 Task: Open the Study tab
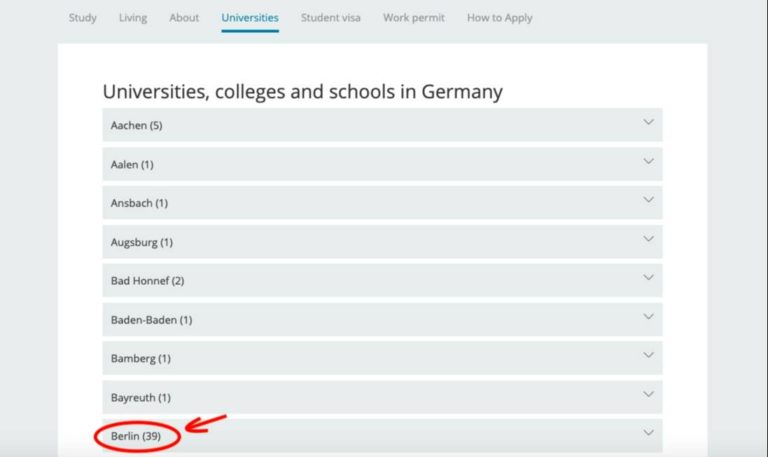pos(82,18)
